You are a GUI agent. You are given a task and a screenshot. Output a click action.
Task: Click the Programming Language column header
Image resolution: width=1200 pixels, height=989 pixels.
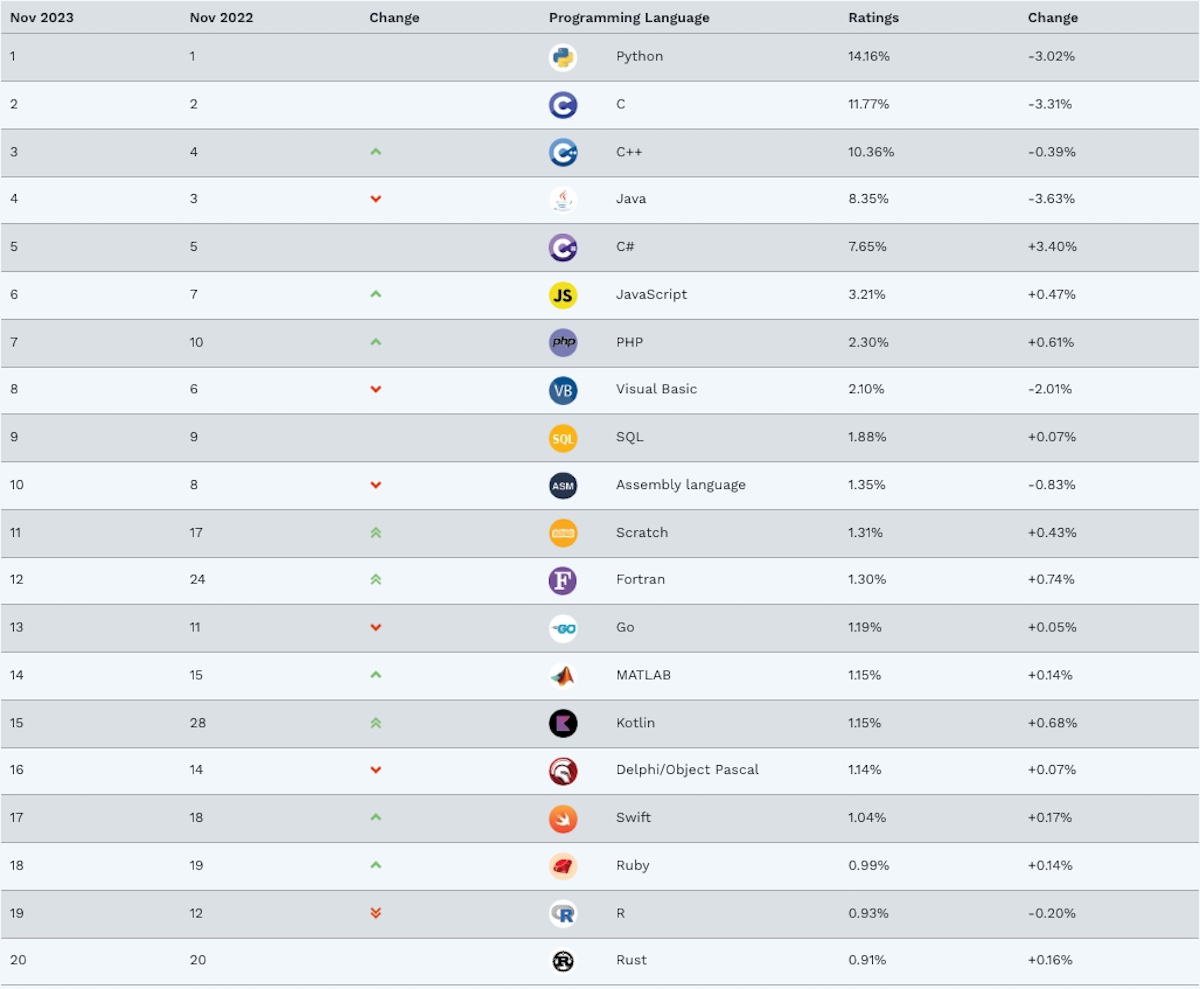pyautogui.click(x=629, y=18)
